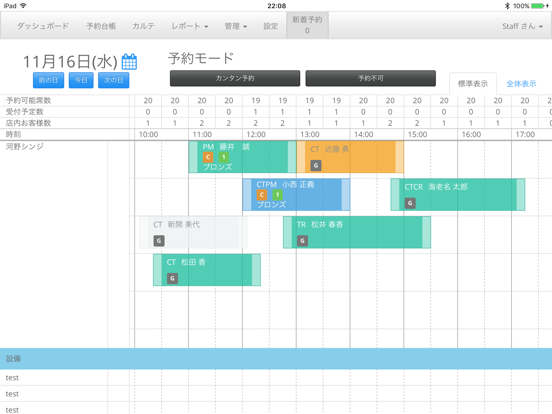552x414 pixels.
Task: Click G badge on 新開 美代 booking
Action: click(159, 241)
